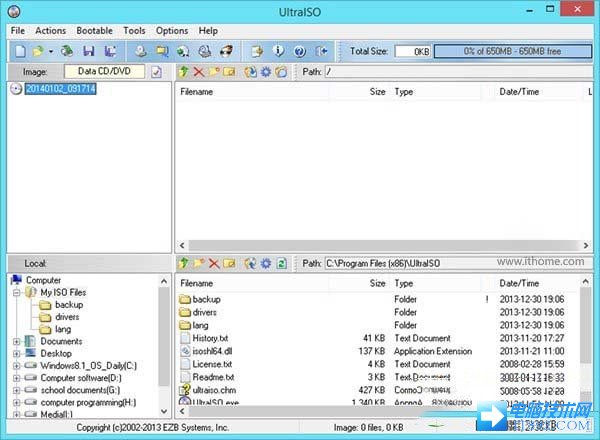600x440 pixels.
Task: Click the Data CD/DVD image type button
Action: pyautogui.click(x=104, y=72)
